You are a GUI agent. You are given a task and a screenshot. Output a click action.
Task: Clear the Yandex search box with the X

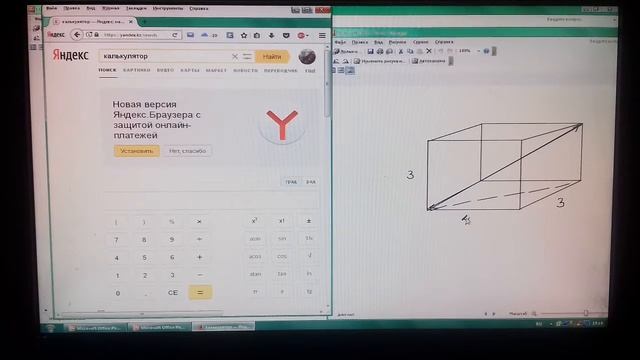pos(235,57)
